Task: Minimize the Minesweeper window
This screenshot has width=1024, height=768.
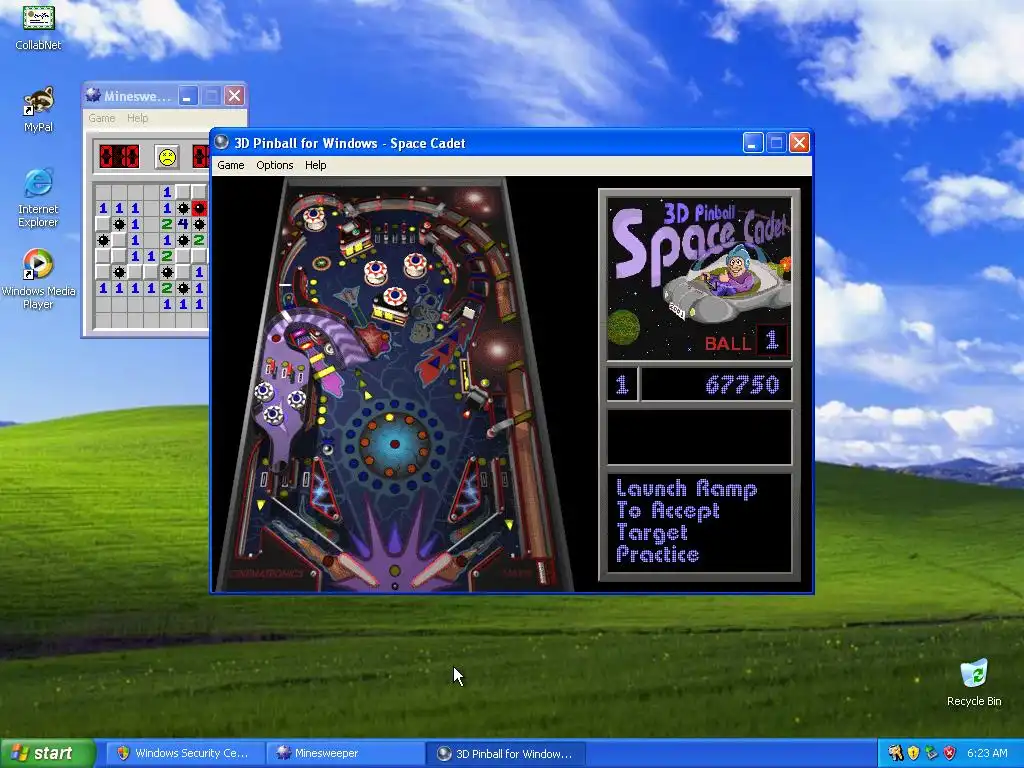Action: pos(187,96)
